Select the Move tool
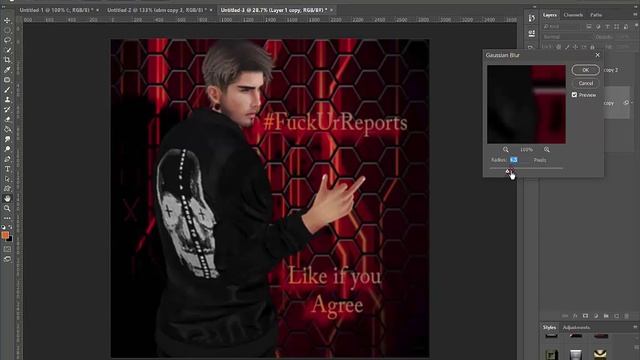The image size is (640, 360). coord(7,20)
